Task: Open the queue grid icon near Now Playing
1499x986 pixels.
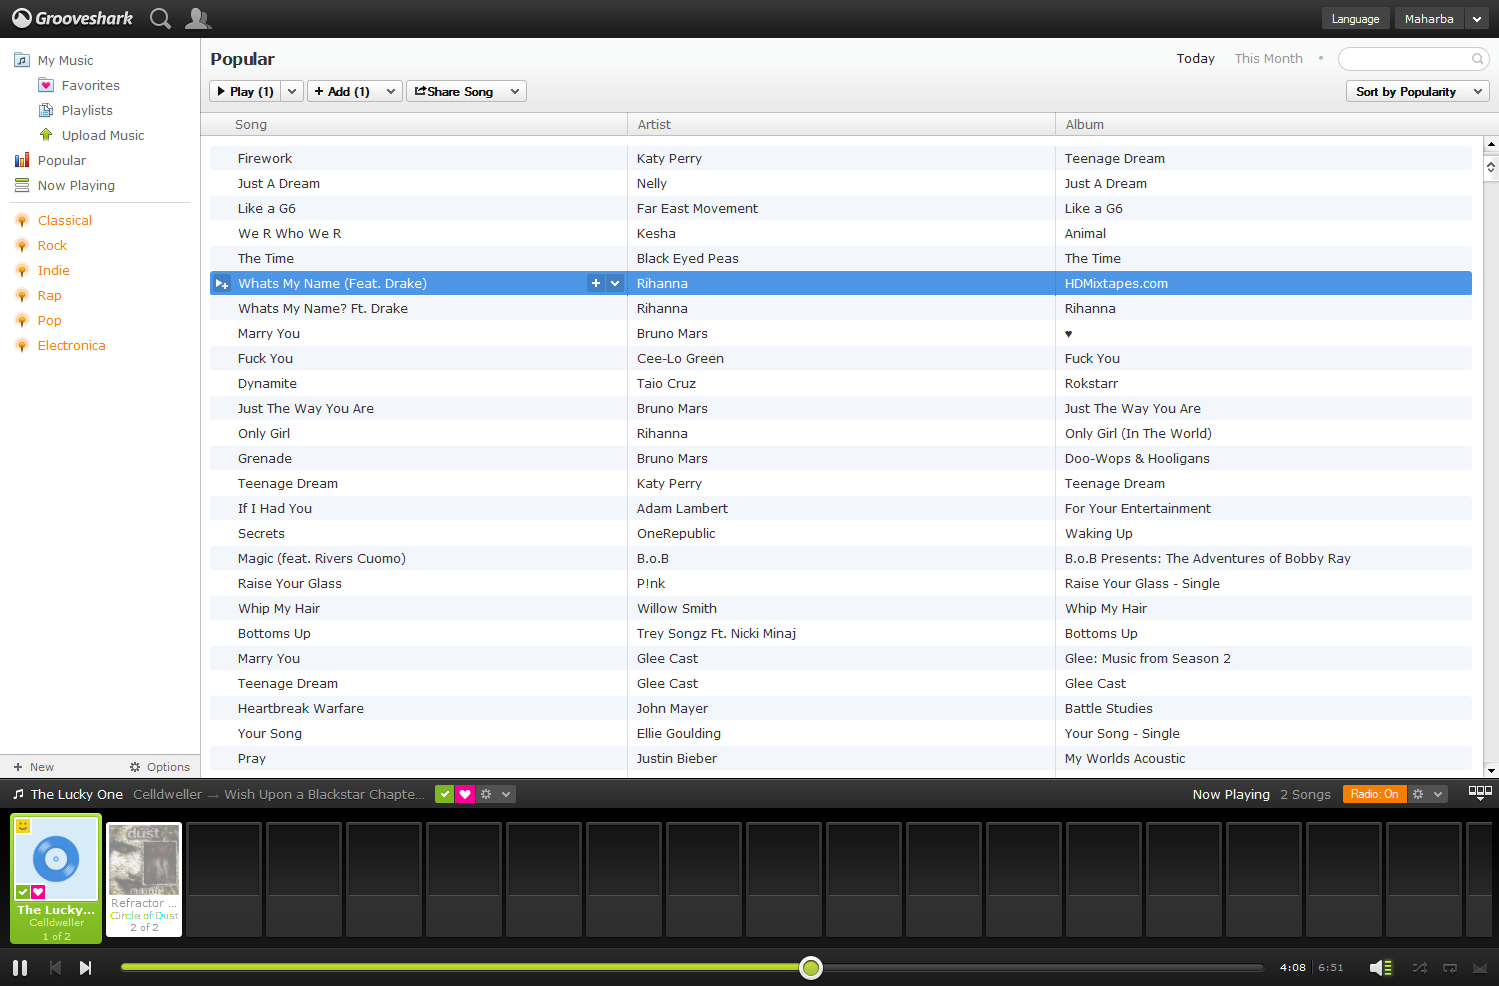Action: click(1480, 792)
